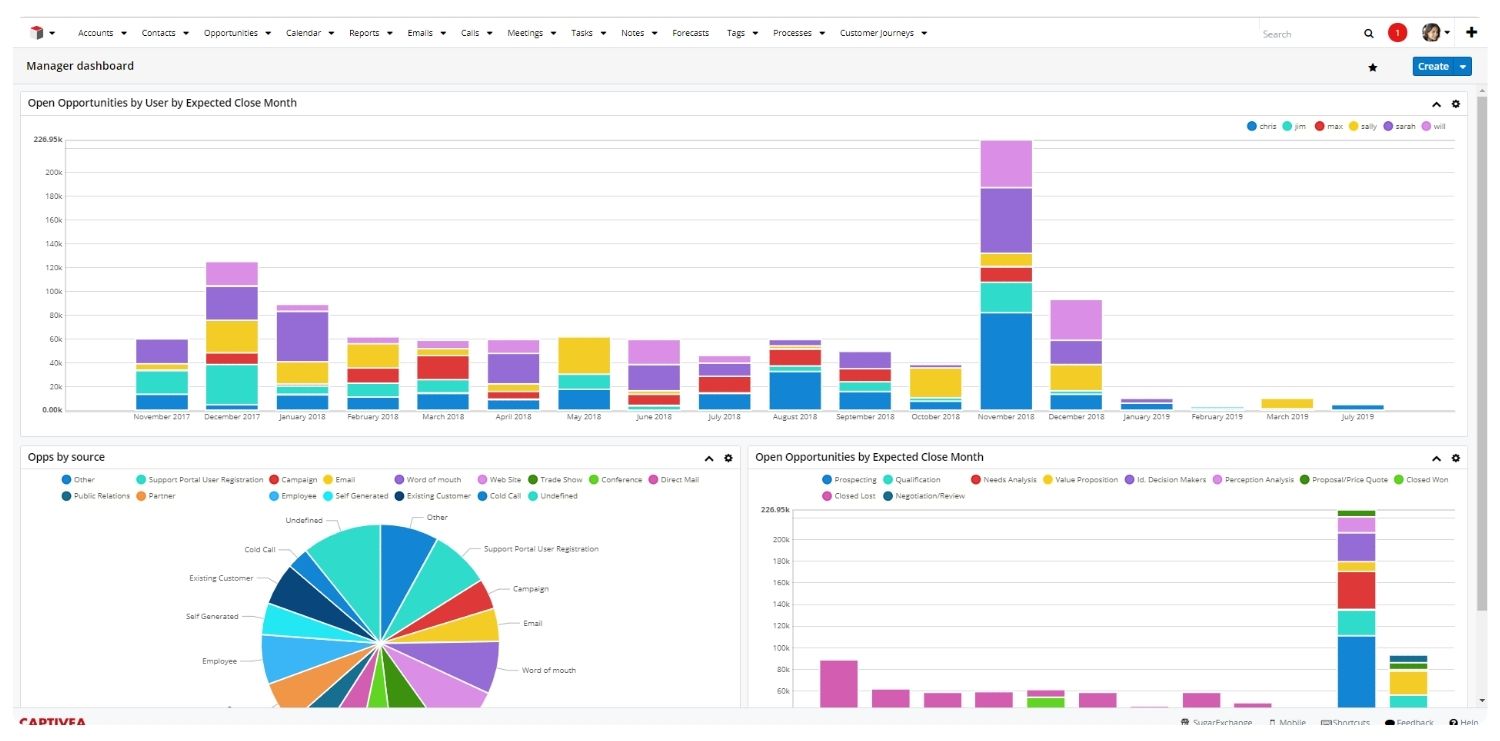Expand the Create button dropdown arrow
1500x741 pixels.
point(1463,67)
